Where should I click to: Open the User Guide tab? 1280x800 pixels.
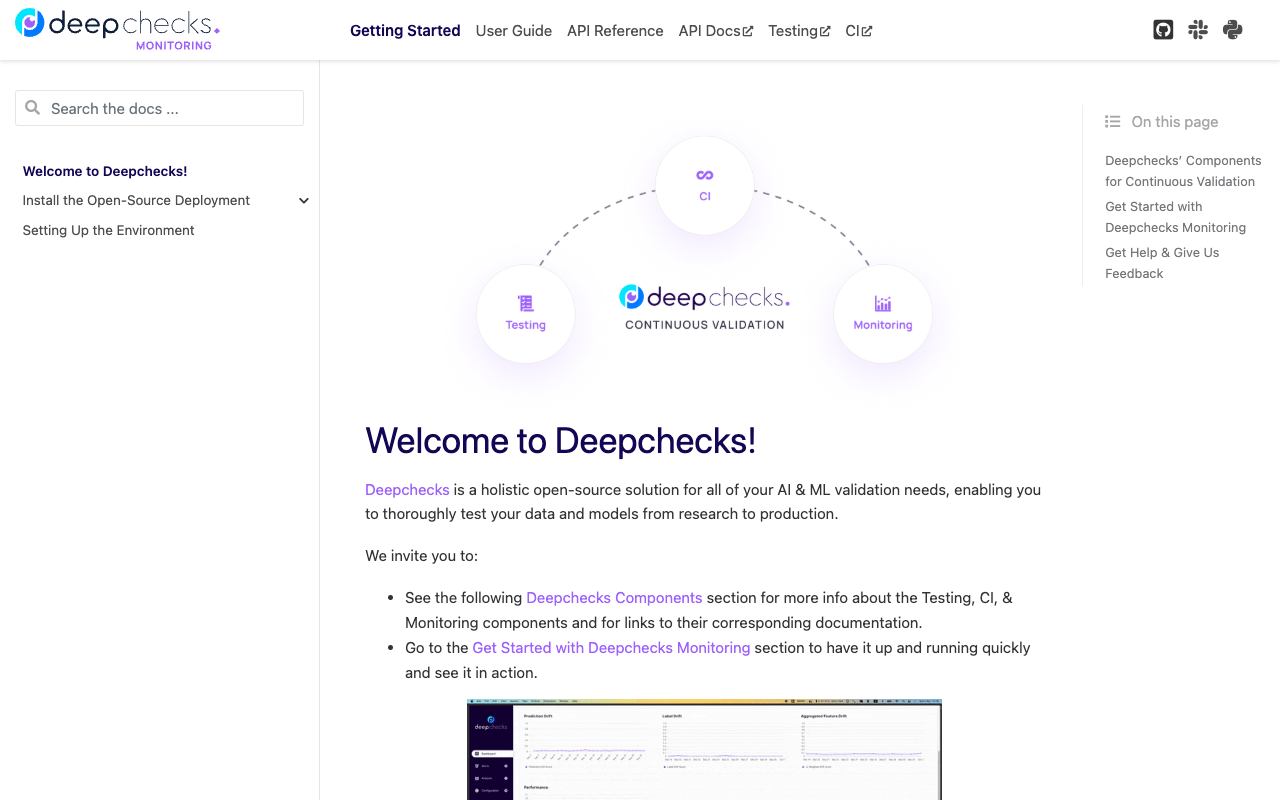point(514,31)
